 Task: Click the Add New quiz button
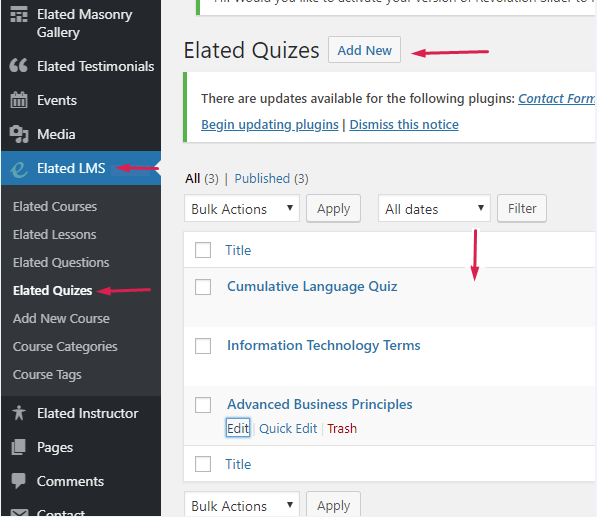(364, 50)
